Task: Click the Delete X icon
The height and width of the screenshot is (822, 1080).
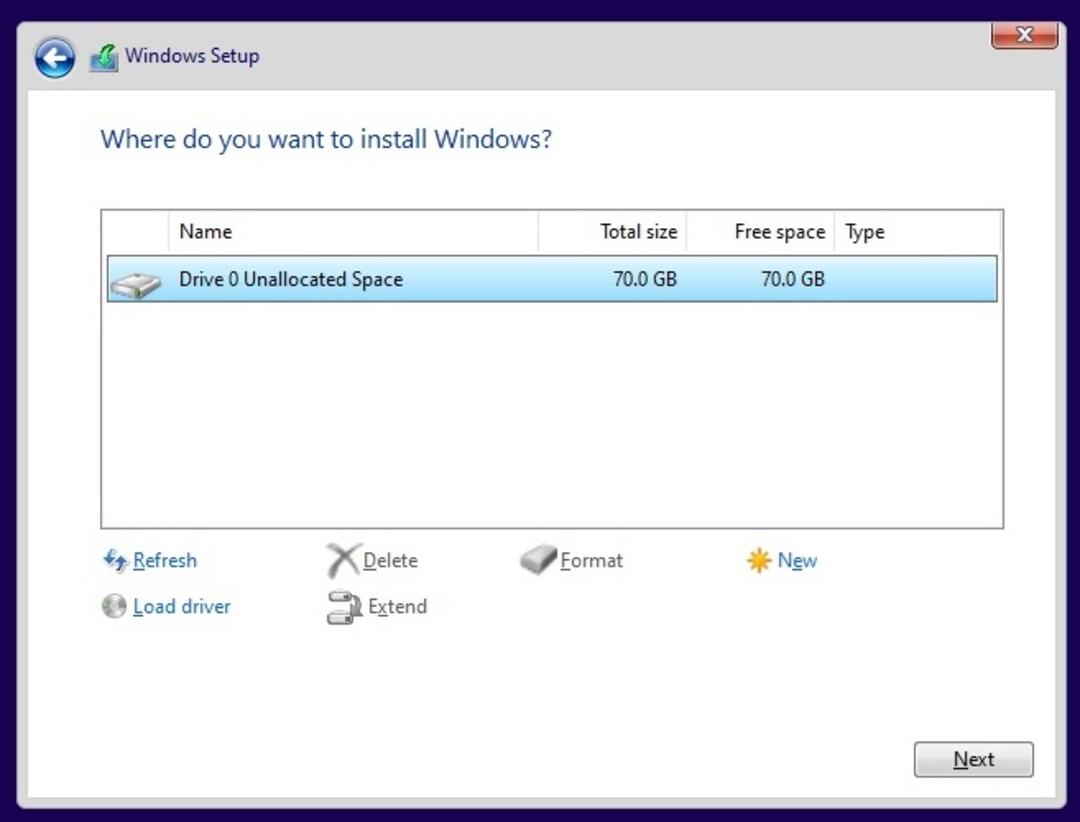Action: tap(342, 560)
